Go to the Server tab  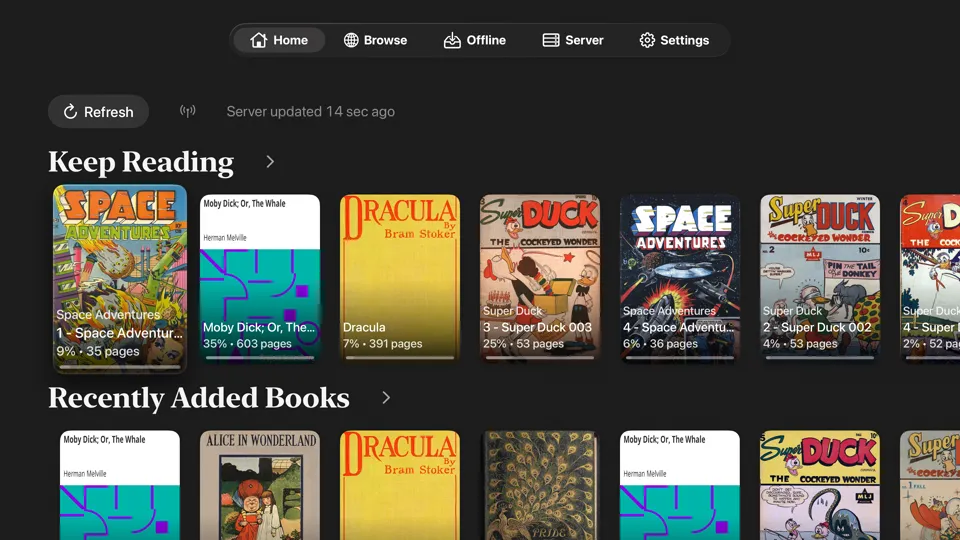pyautogui.click(x=573, y=40)
